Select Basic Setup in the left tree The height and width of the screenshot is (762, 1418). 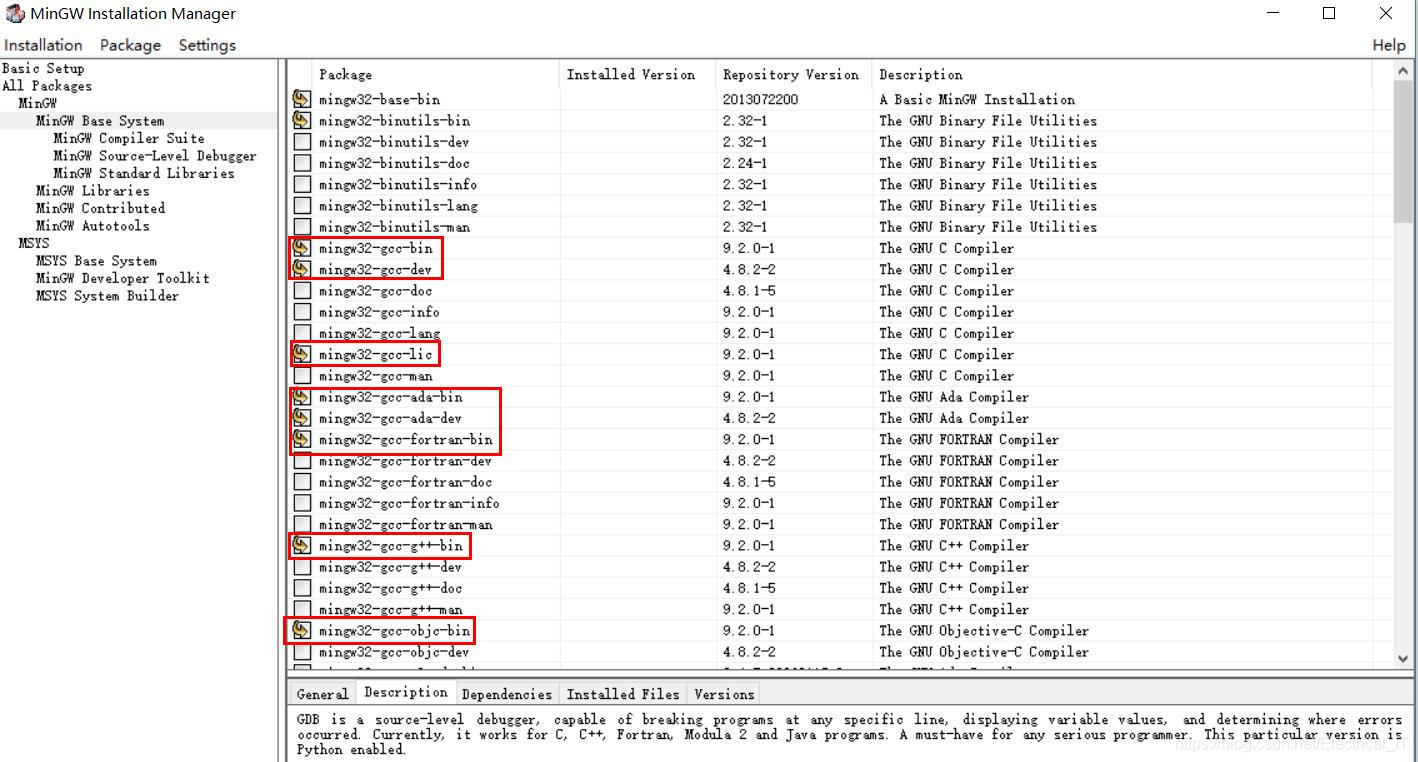coord(43,68)
